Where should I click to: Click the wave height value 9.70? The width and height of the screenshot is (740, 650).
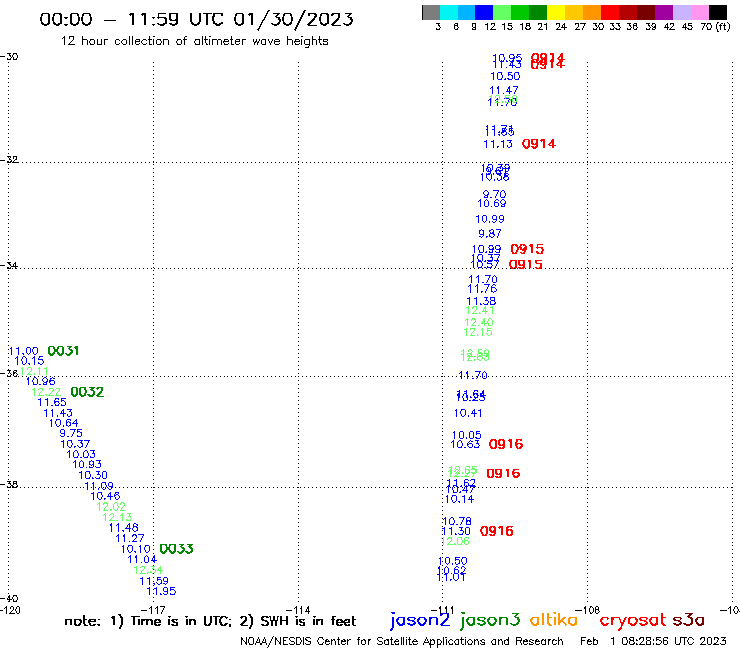tap(494, 194)
